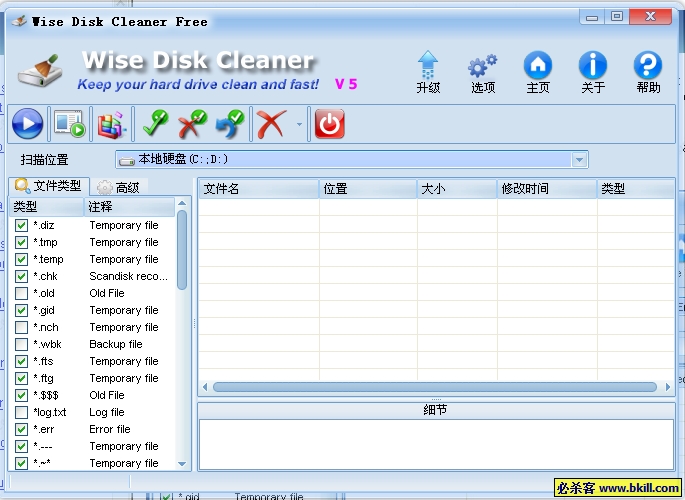Click the title bar app icon
Screen dimensions: 685x500
tap(19, 21)
